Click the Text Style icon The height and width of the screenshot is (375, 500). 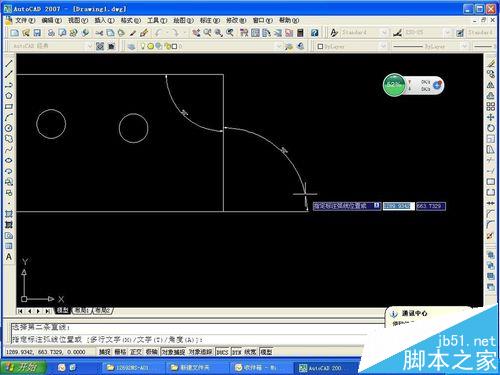tap(334, 33)
